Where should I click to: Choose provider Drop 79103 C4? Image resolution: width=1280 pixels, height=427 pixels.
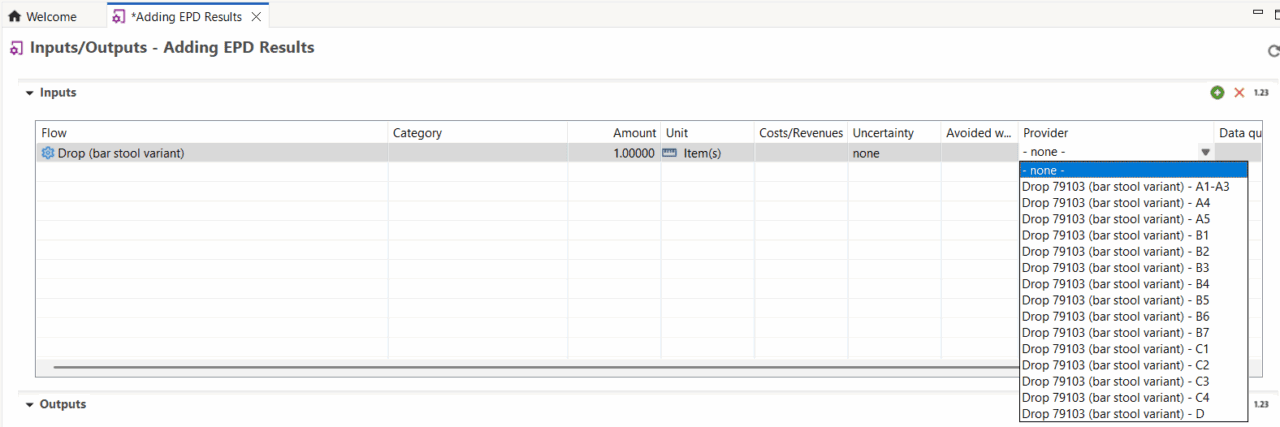(x=1133, y=397)
